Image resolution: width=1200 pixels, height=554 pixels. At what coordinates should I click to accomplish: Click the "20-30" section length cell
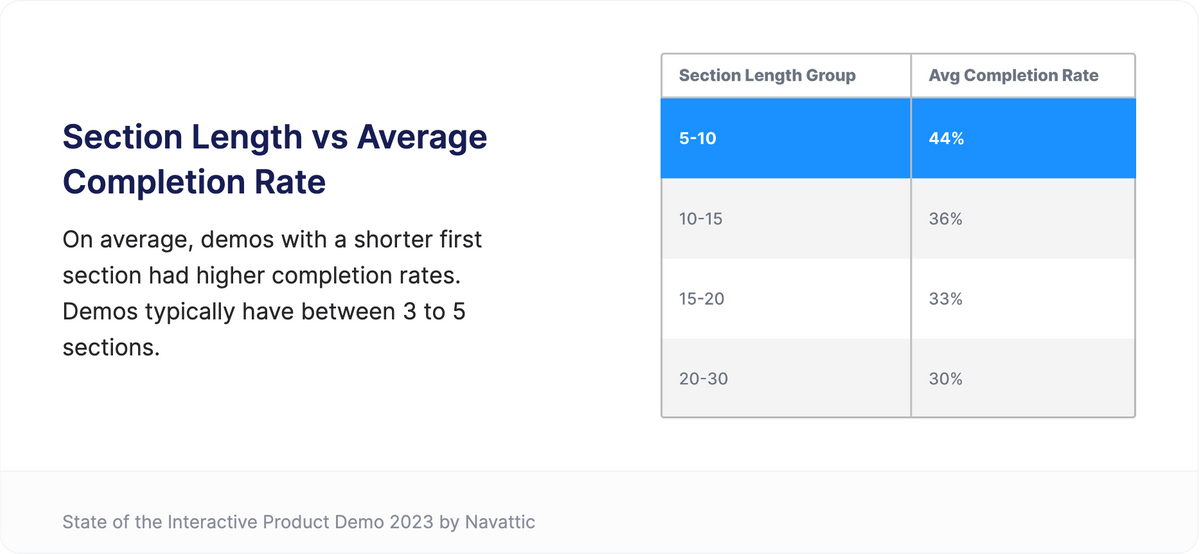703,379
